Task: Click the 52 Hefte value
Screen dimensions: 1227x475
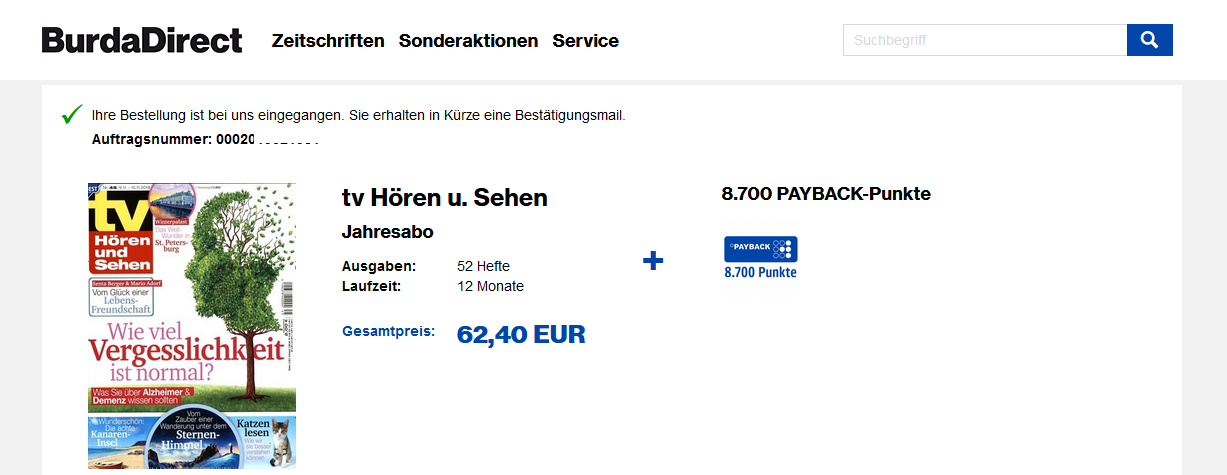Action: coord(483,266)
